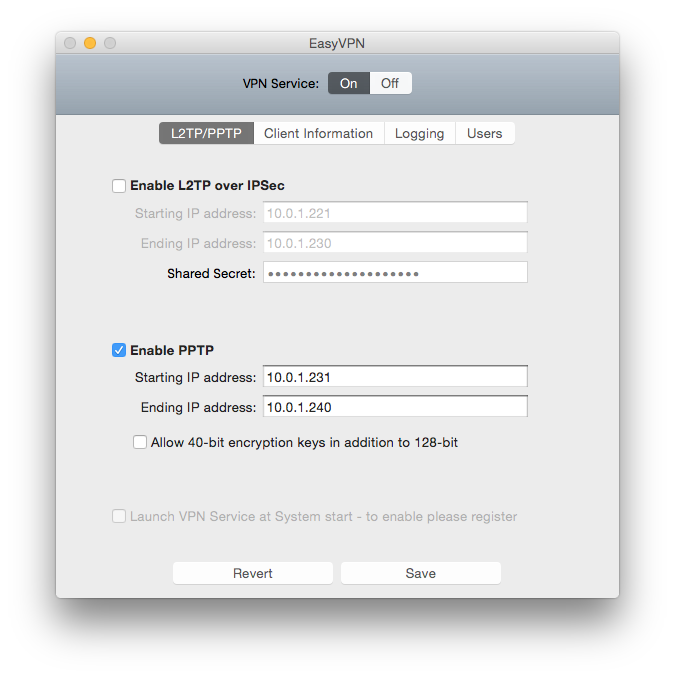This screenshot has width=675, height=678.
Task: Save the VPN settings
Action: 421,573
